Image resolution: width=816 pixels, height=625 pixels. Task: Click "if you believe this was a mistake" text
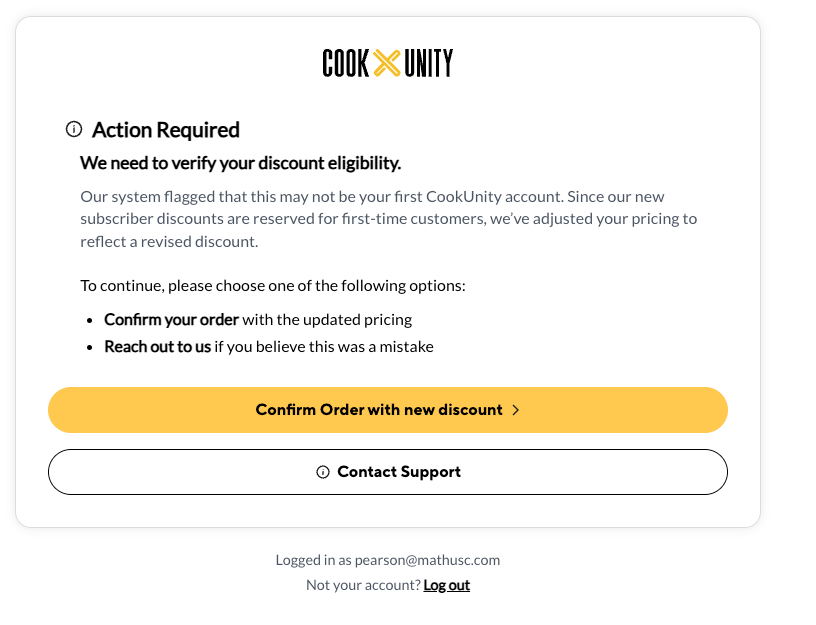click(324, 347)
